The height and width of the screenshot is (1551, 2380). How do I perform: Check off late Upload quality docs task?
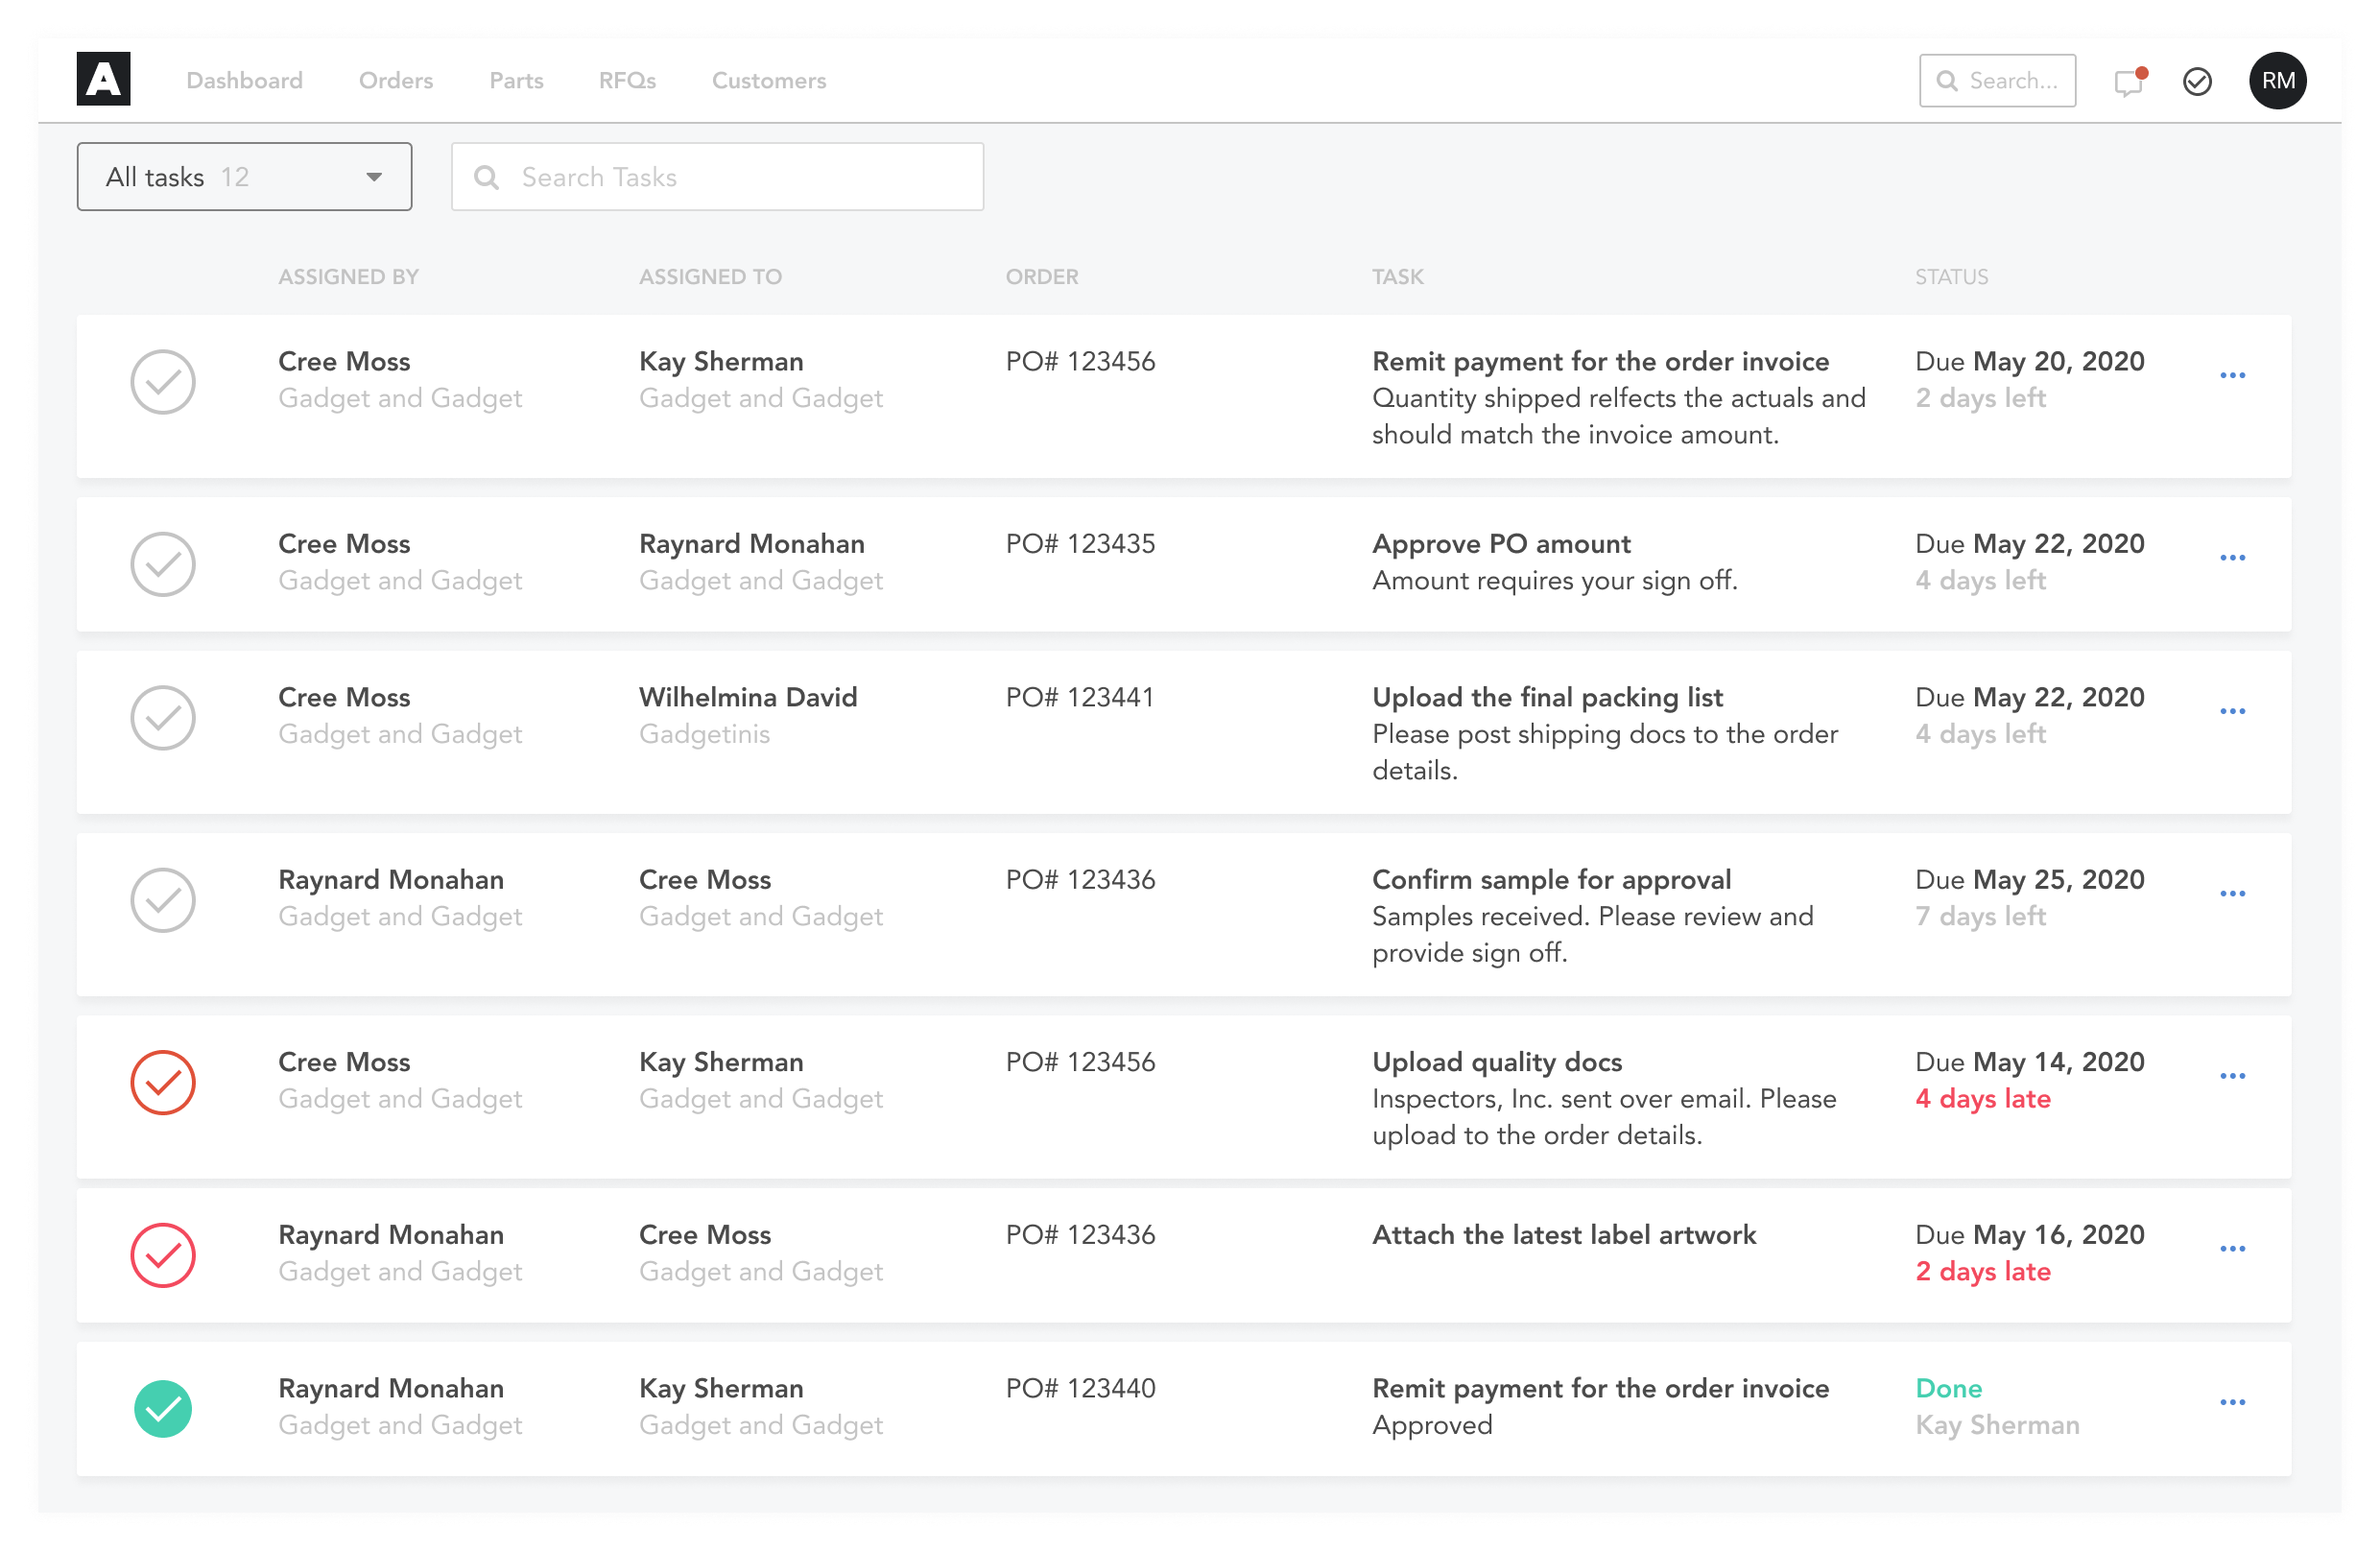[x=163, y=1083]
